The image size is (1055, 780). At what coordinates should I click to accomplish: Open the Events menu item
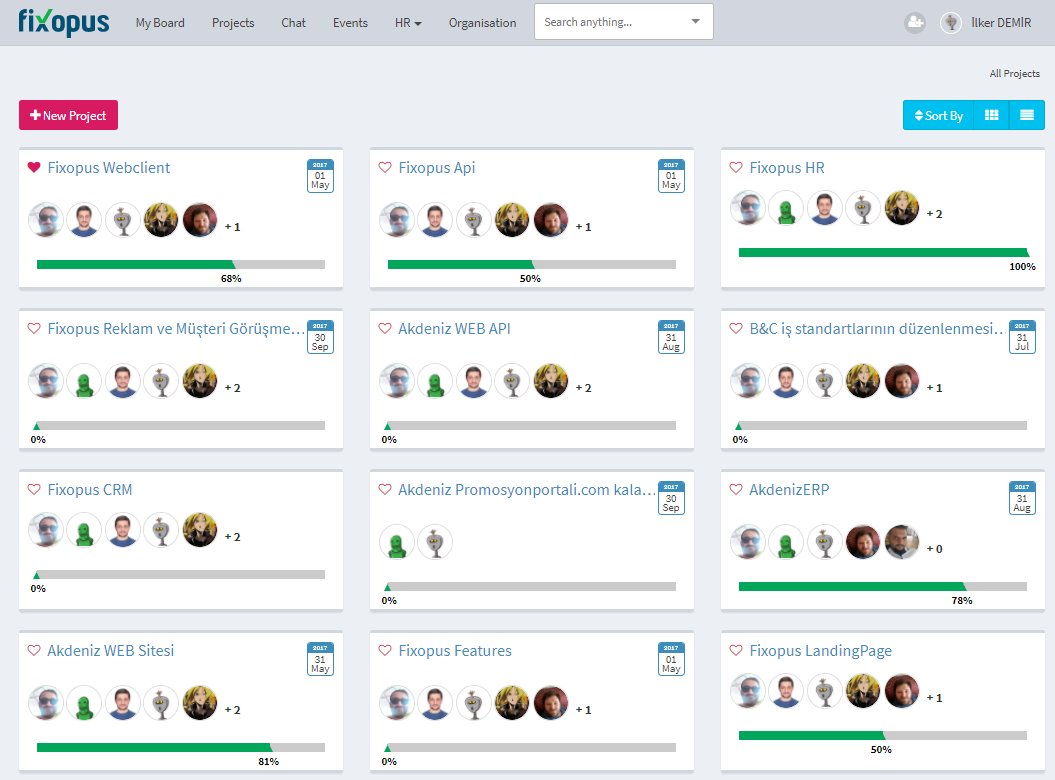tap(351, 23)
